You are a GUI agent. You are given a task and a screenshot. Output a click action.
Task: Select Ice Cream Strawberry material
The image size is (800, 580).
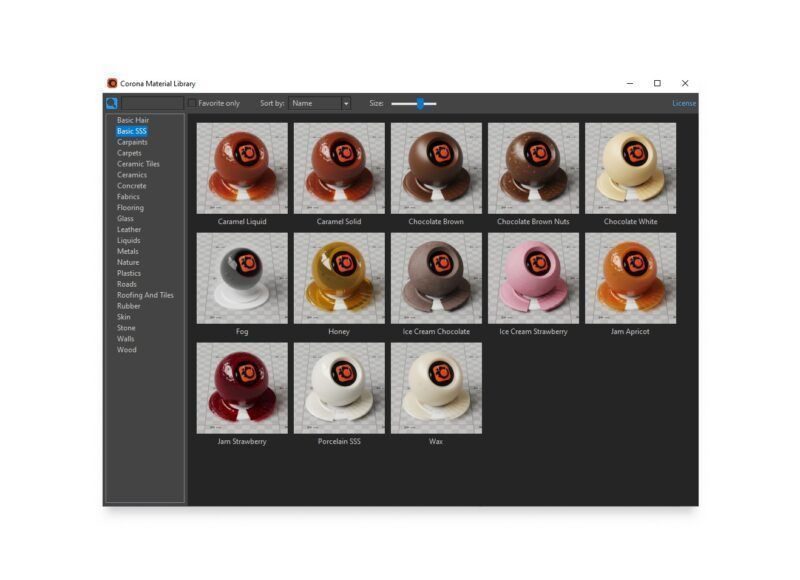click(x=533, y=278)
